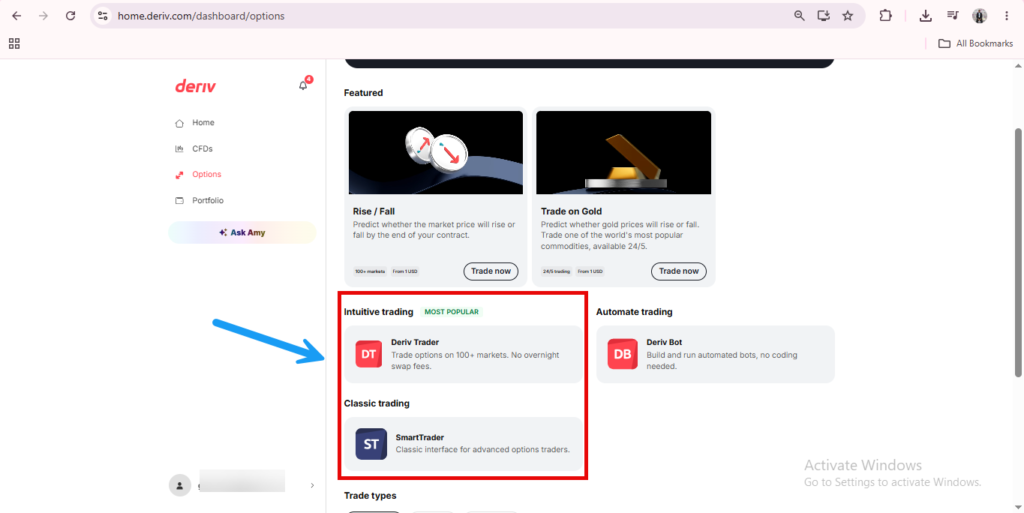Image resolution: width=1024 pixels, height=513 pixels.
Task: Open the Chrome three-dot menu
Action: (x=1006, y=16)
